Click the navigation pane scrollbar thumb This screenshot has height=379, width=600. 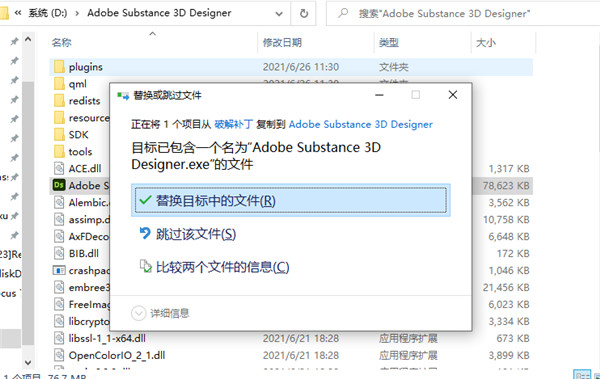[28, 212]
